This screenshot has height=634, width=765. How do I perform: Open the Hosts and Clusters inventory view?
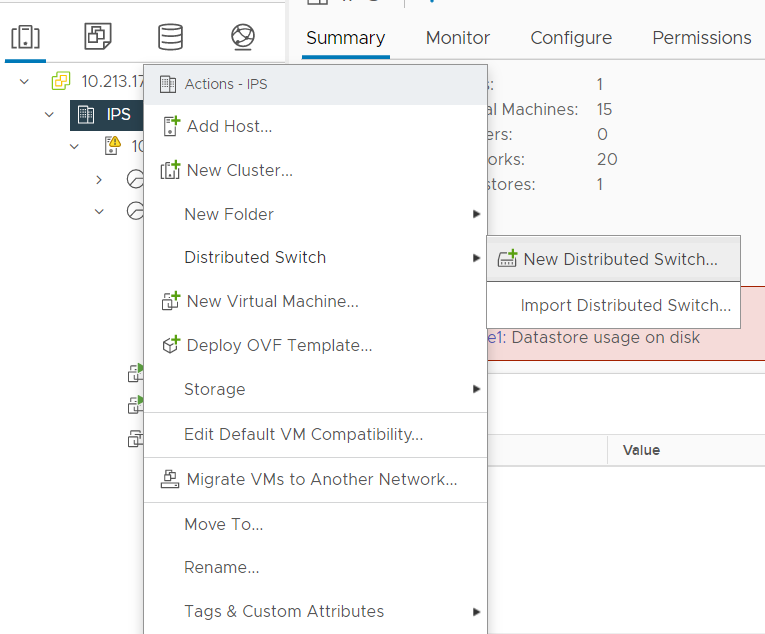[x=25, y=37]
